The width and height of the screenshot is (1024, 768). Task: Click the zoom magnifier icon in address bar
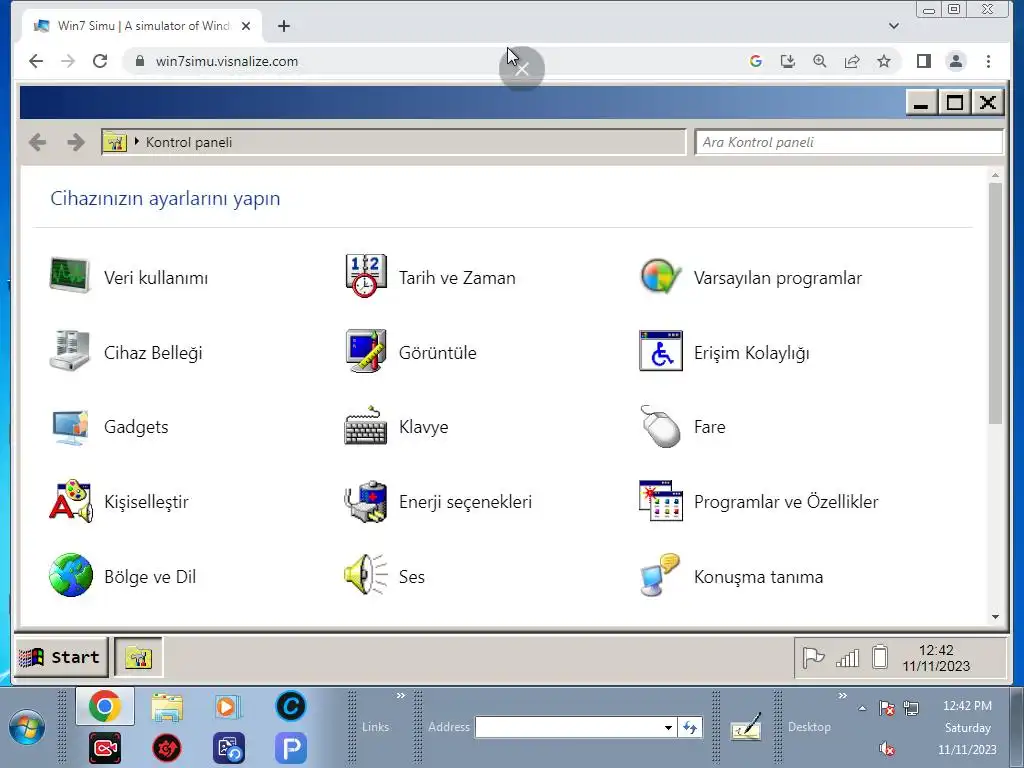(820, 61)
